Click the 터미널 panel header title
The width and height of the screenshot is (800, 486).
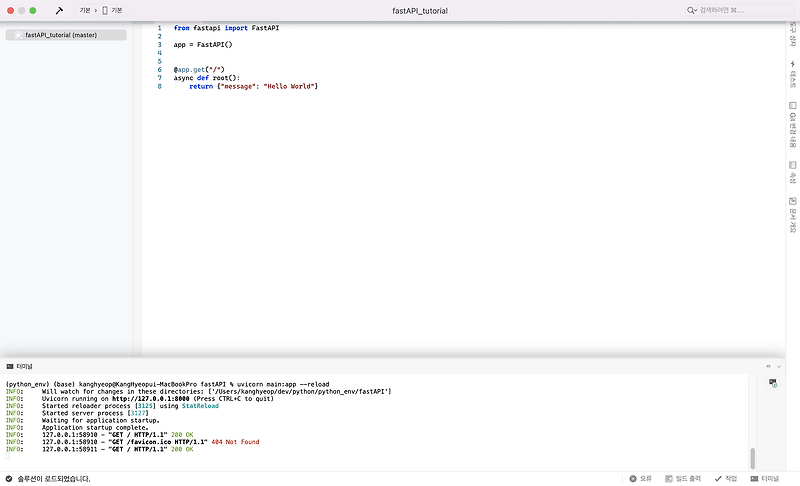point(24,366)
